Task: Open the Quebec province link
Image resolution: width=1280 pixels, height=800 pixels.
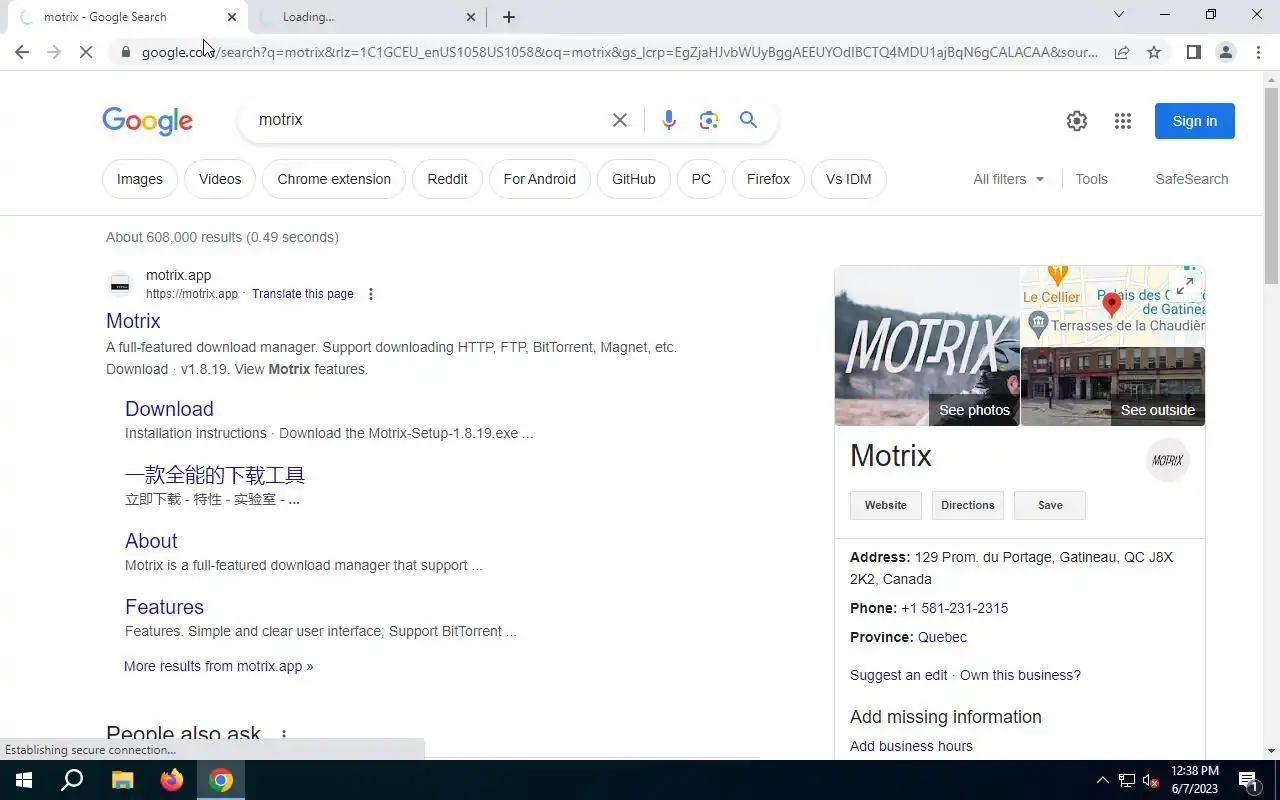Action: tap(942, 637)
